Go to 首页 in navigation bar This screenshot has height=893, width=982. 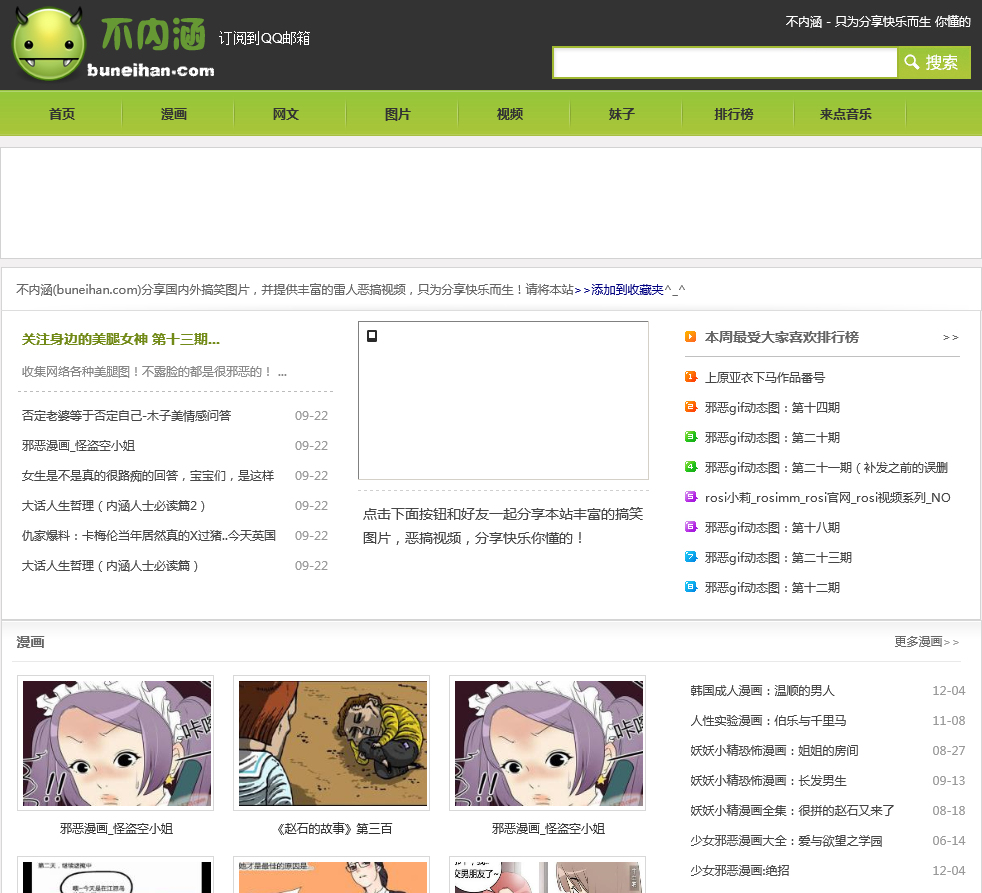62,114
